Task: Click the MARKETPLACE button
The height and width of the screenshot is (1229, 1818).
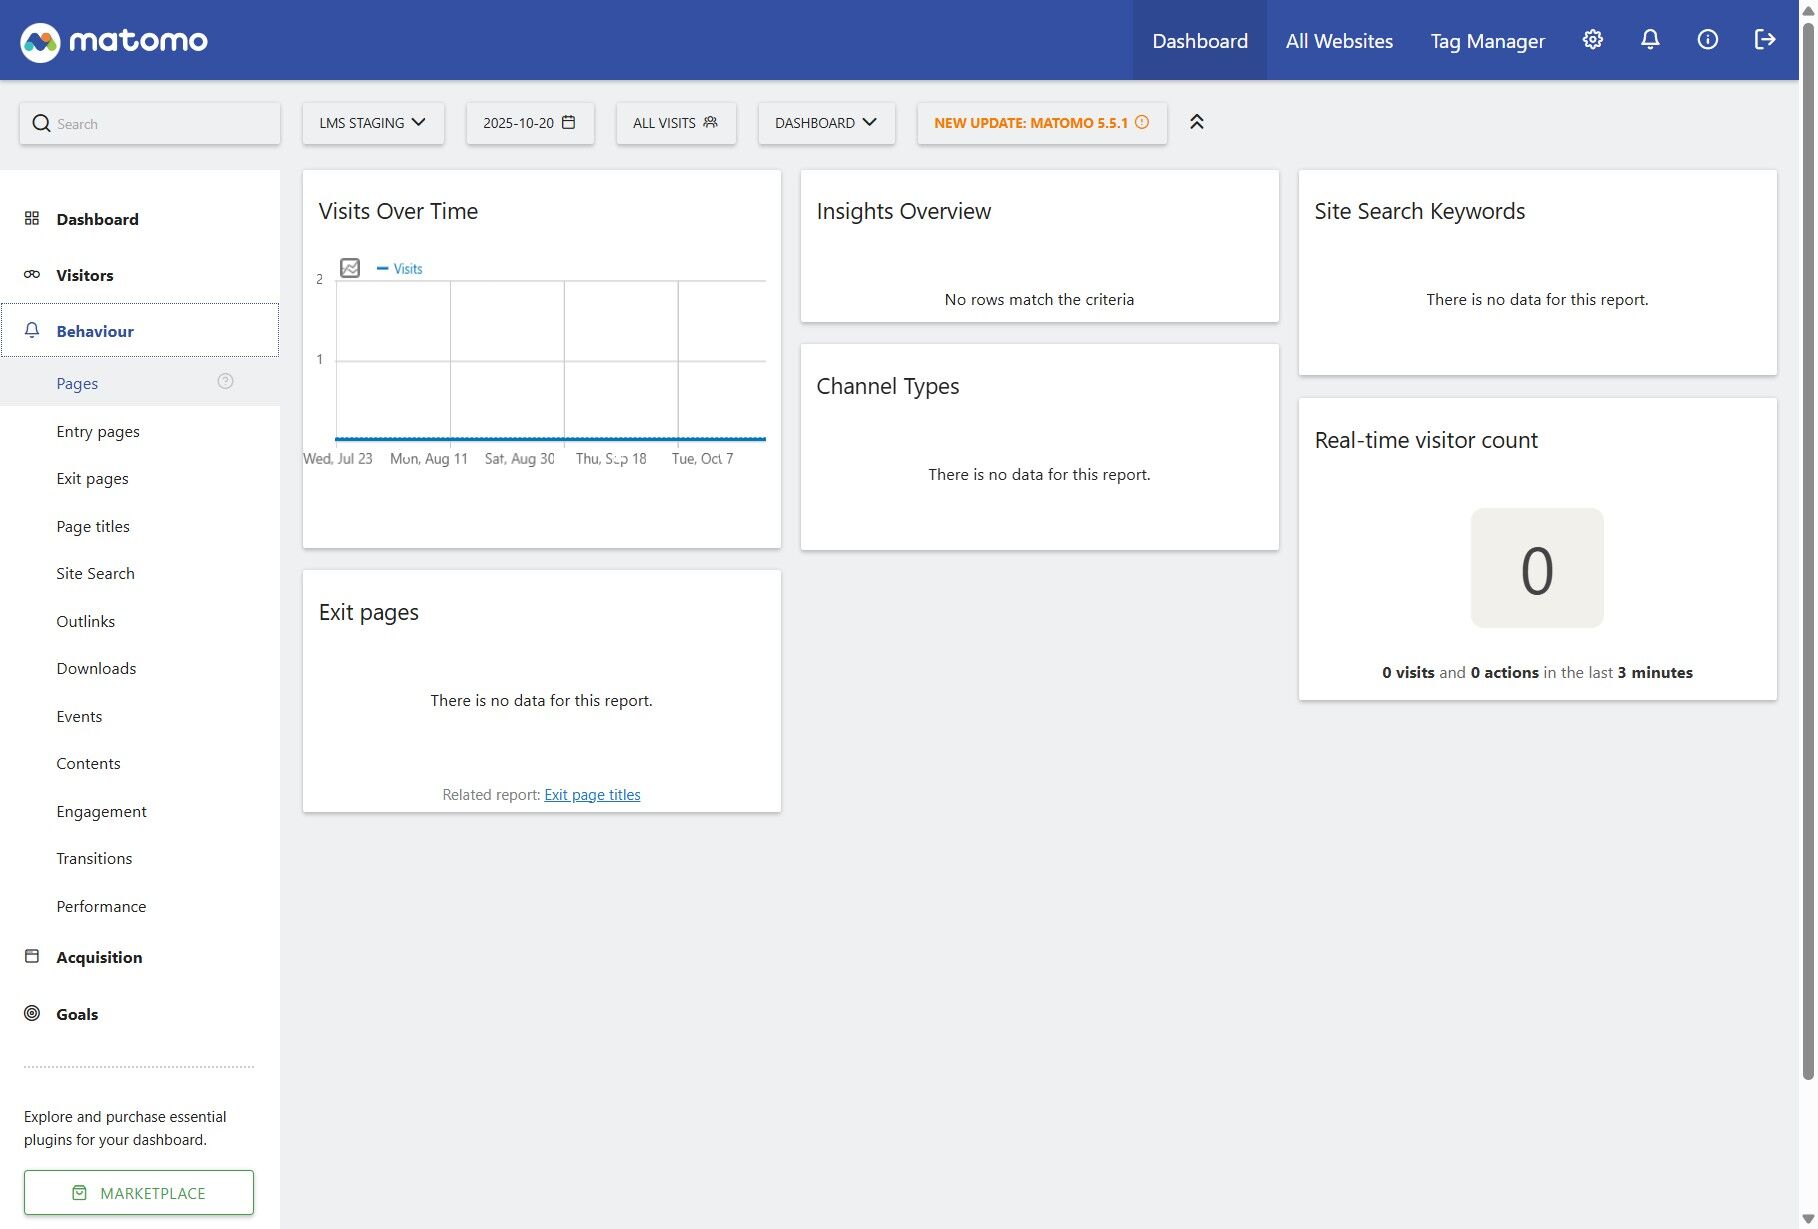Action: (x=139, y=1193)
